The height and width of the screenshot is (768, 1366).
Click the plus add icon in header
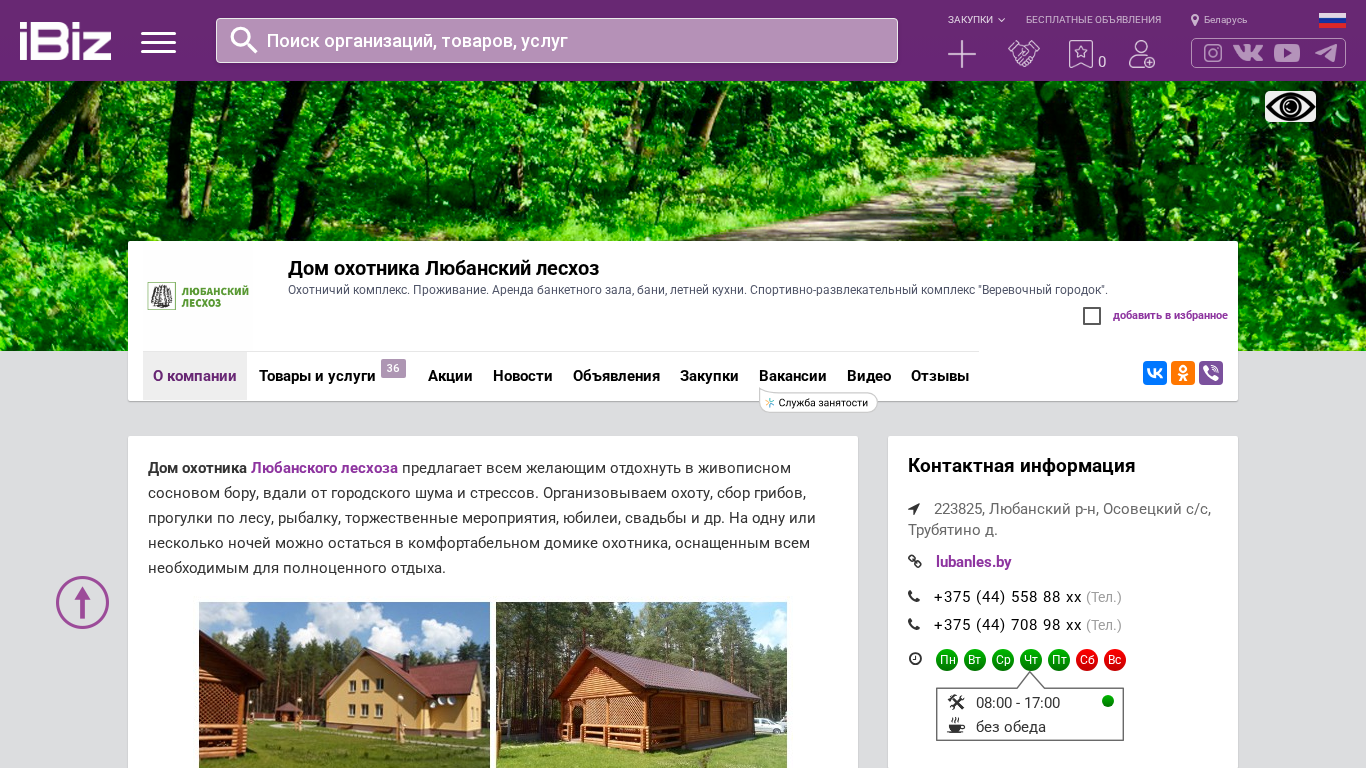click(x=962, y=54)
